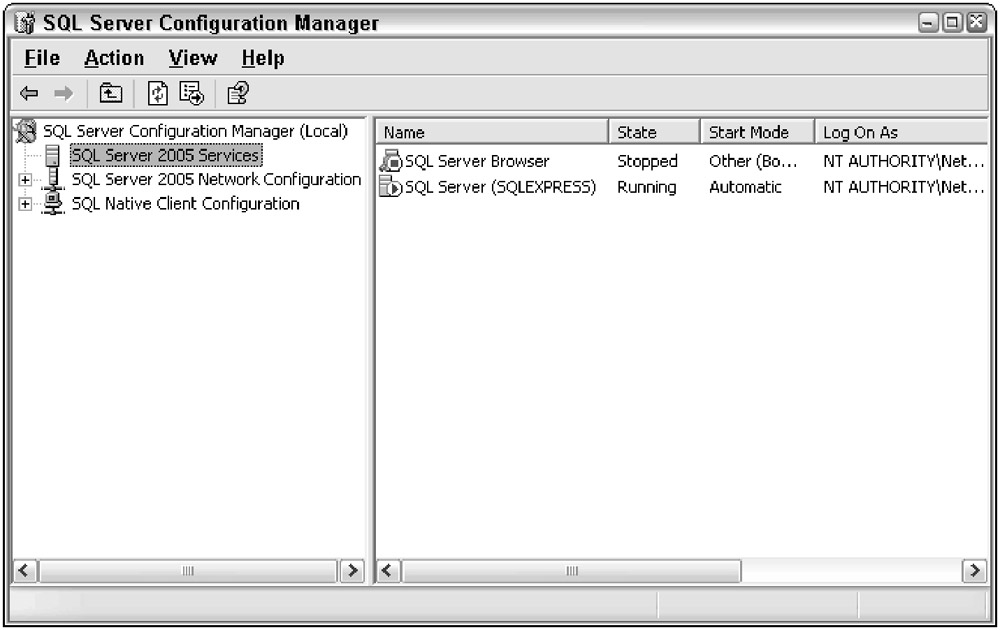Sort services by the Name column header
Viewport: 1000px width, 630px height.
(x=492, y=132)
